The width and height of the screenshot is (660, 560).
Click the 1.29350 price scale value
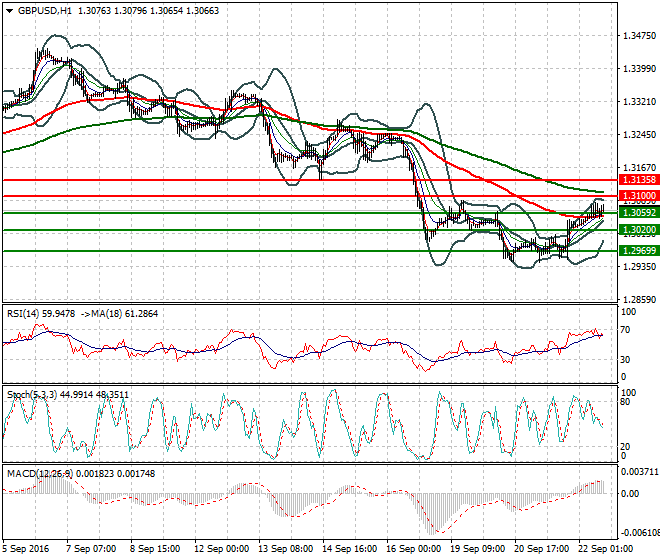click(x=639, y=267)
